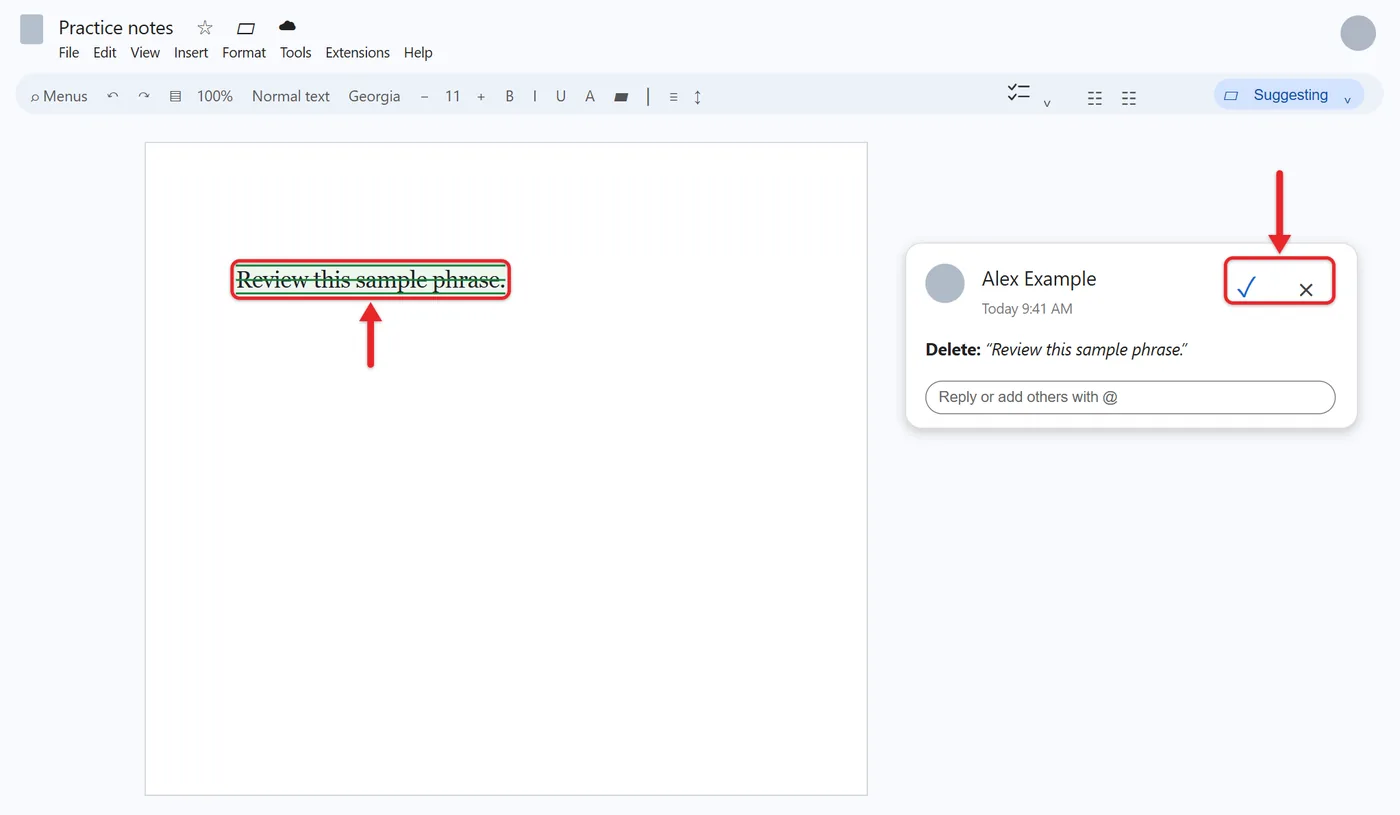Star the Practice notes document
The image size is (1400, 815).
(x=205, y=27)
